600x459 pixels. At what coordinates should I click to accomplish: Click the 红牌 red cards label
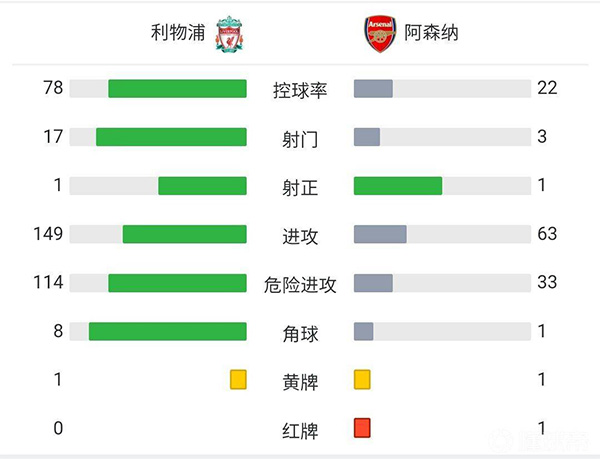300,431
